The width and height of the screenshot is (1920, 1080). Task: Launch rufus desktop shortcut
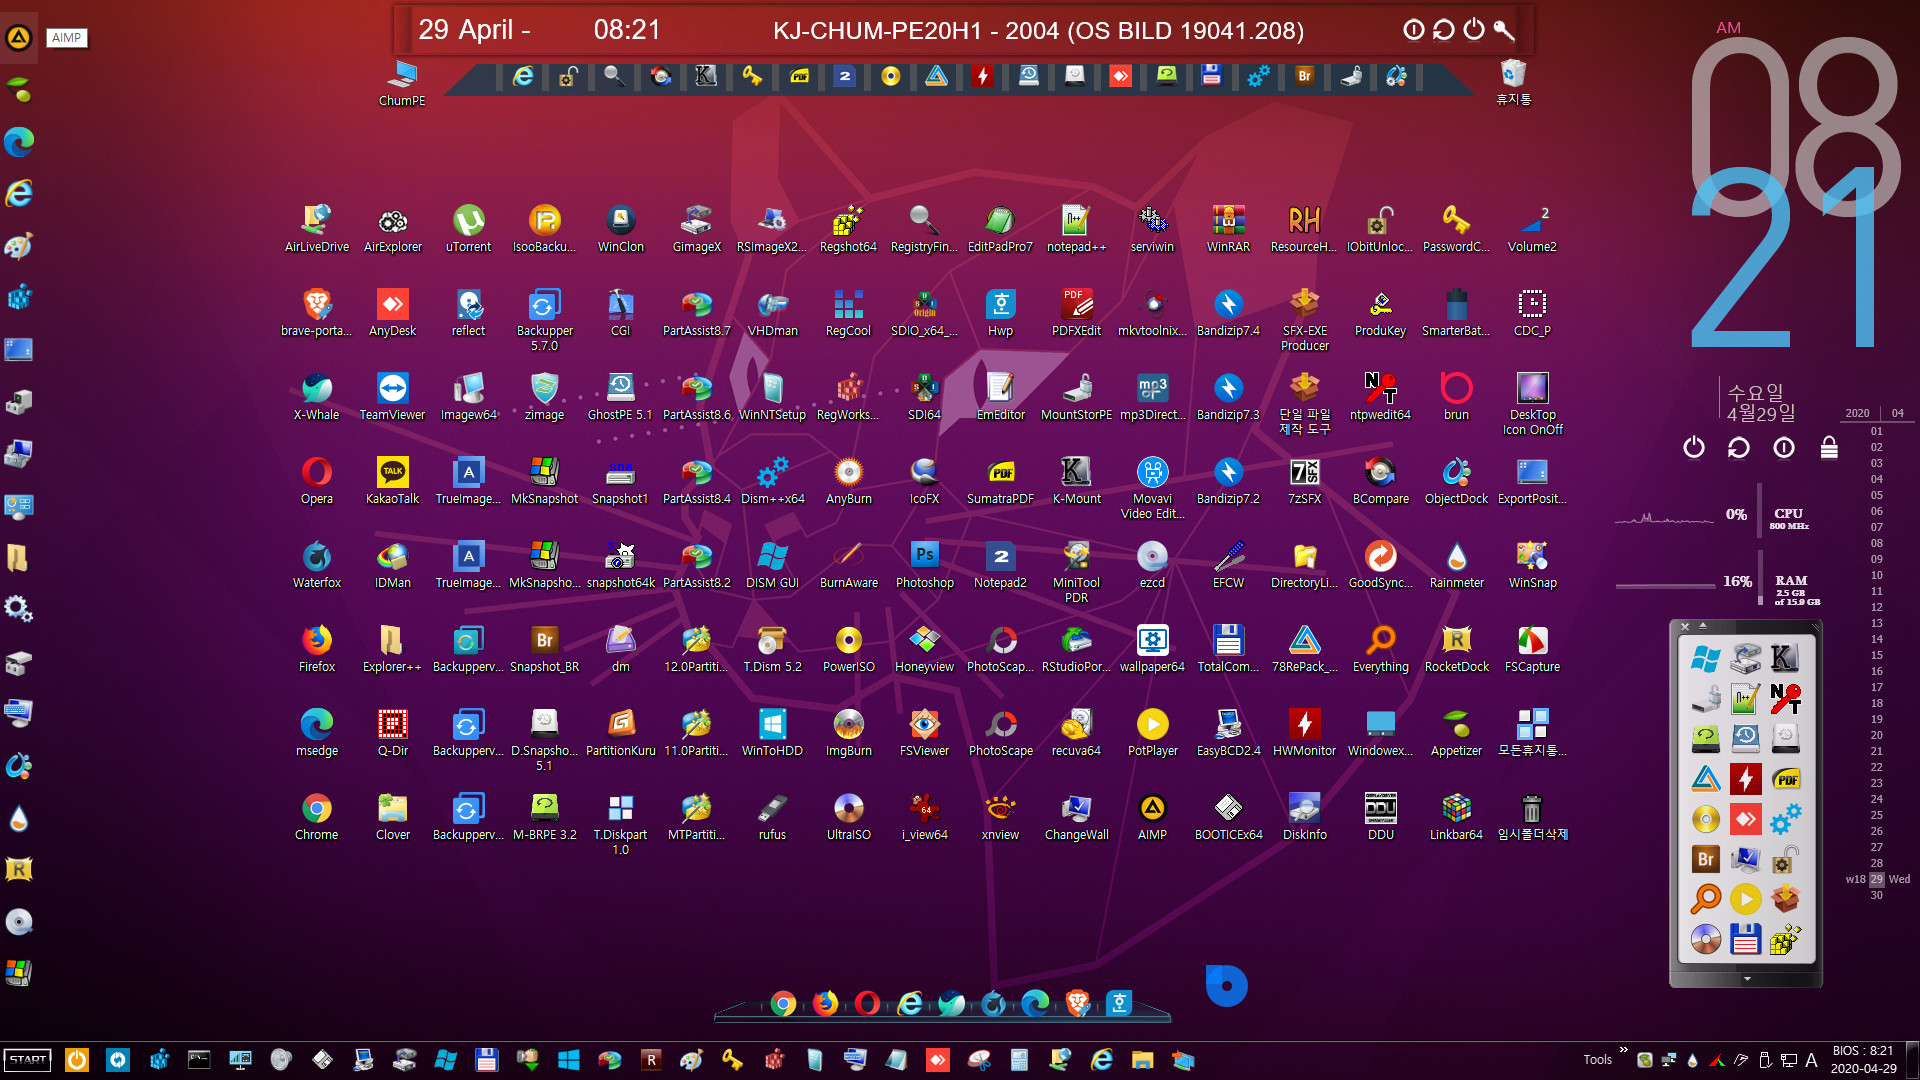772,816
